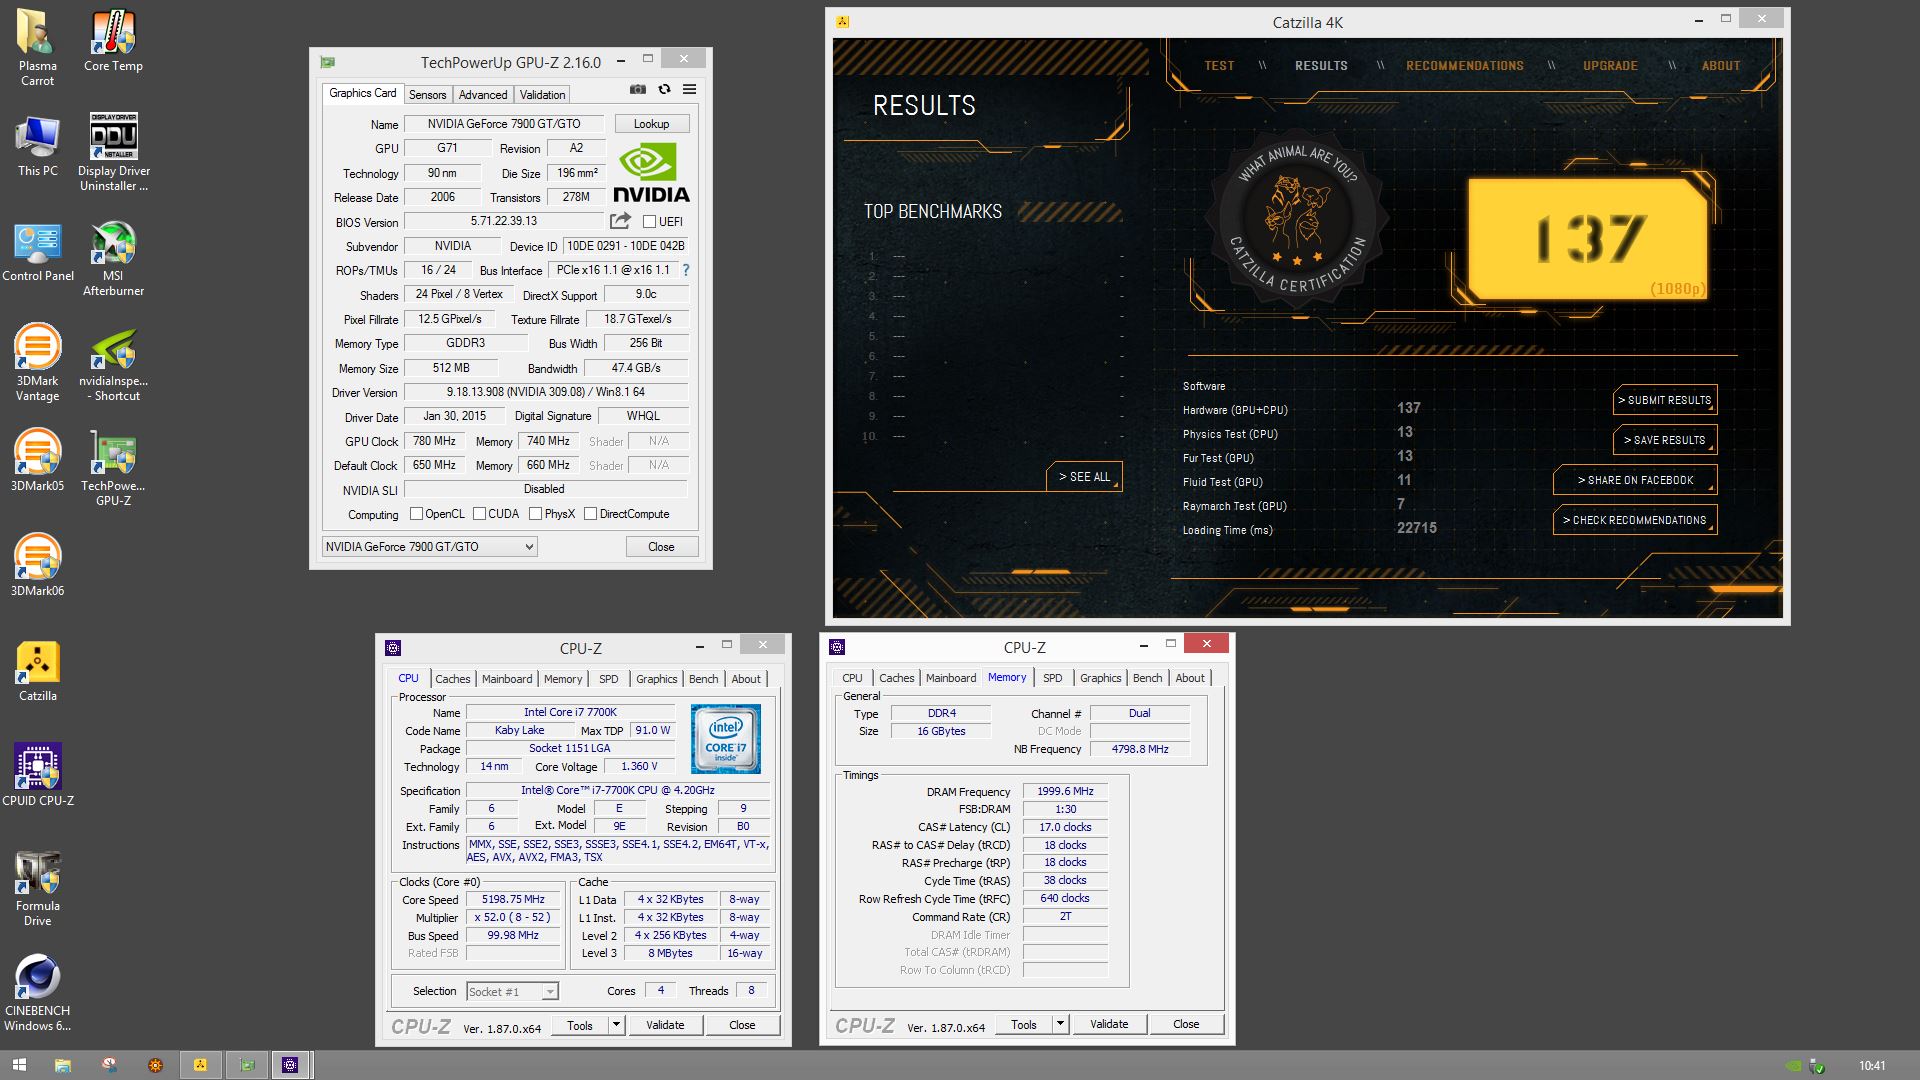Screen dimensions: 1920x1080
Task: Select the This PC desktop icon
Action: coord(37,145)
